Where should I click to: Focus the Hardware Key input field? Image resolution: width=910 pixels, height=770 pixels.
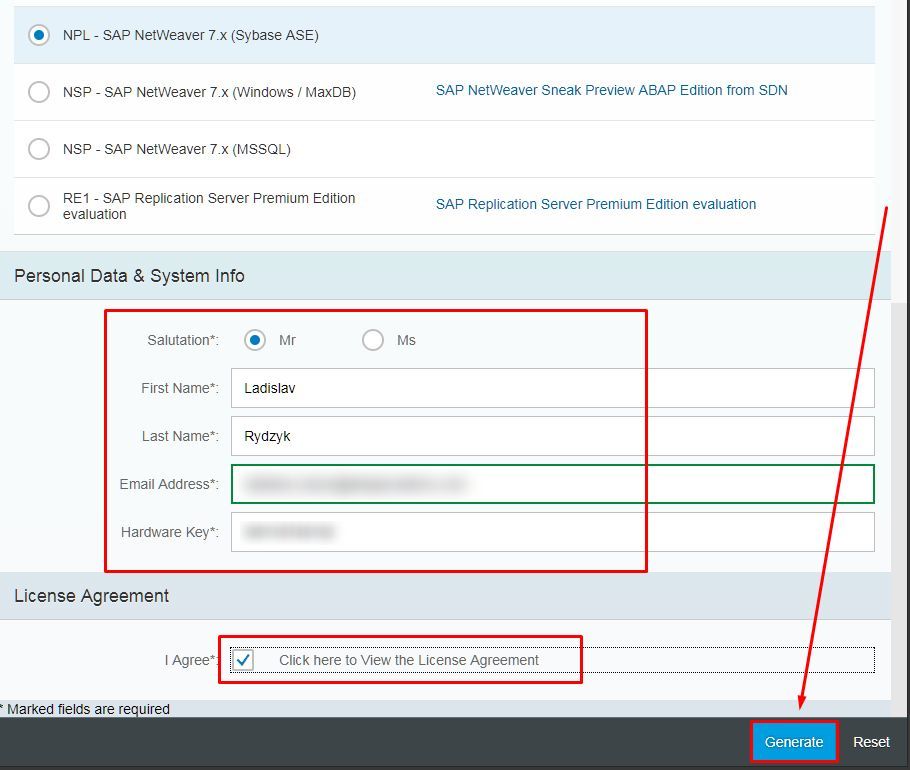[x=552, y=532]
